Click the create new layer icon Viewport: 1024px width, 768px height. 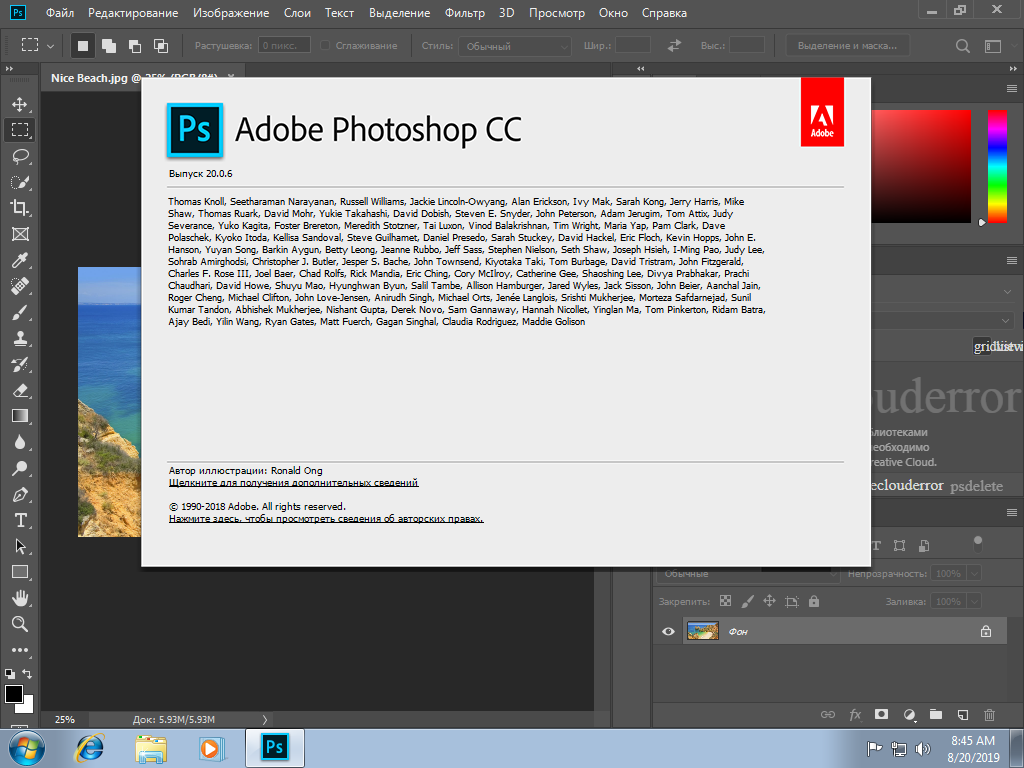[x=962, y=715]
